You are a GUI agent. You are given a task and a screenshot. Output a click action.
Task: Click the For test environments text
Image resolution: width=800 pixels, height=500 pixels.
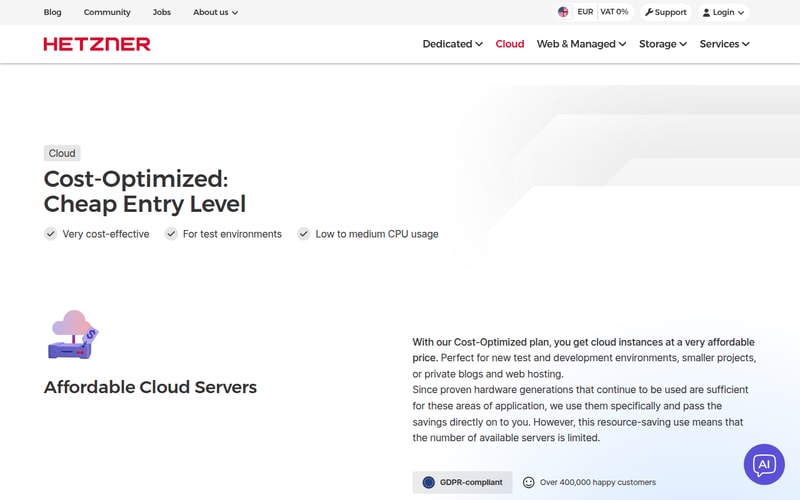(232, 234)
